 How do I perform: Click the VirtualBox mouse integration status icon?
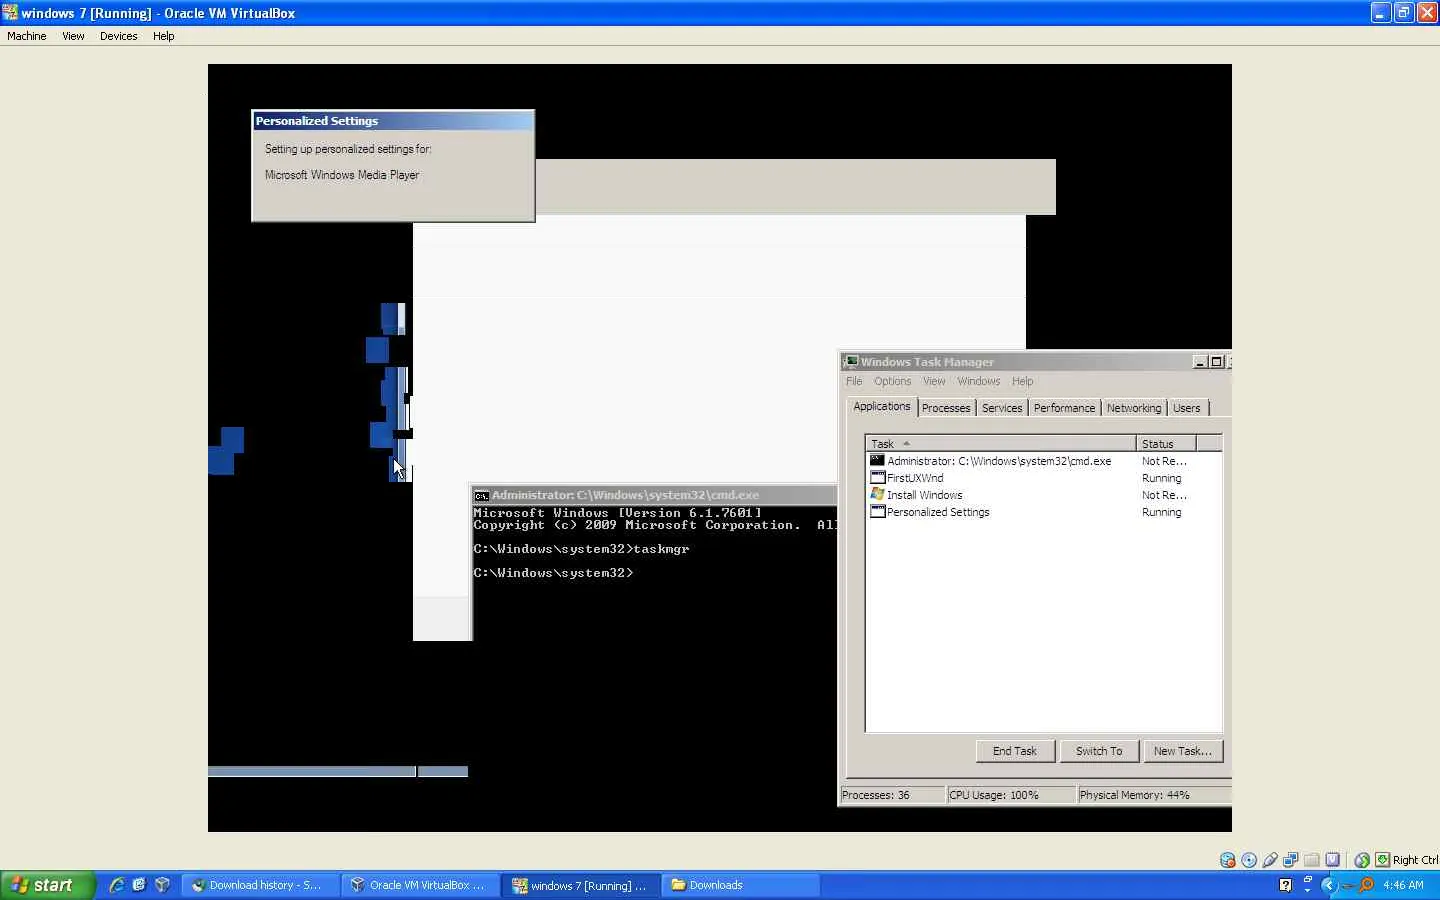pos(1362,860)
